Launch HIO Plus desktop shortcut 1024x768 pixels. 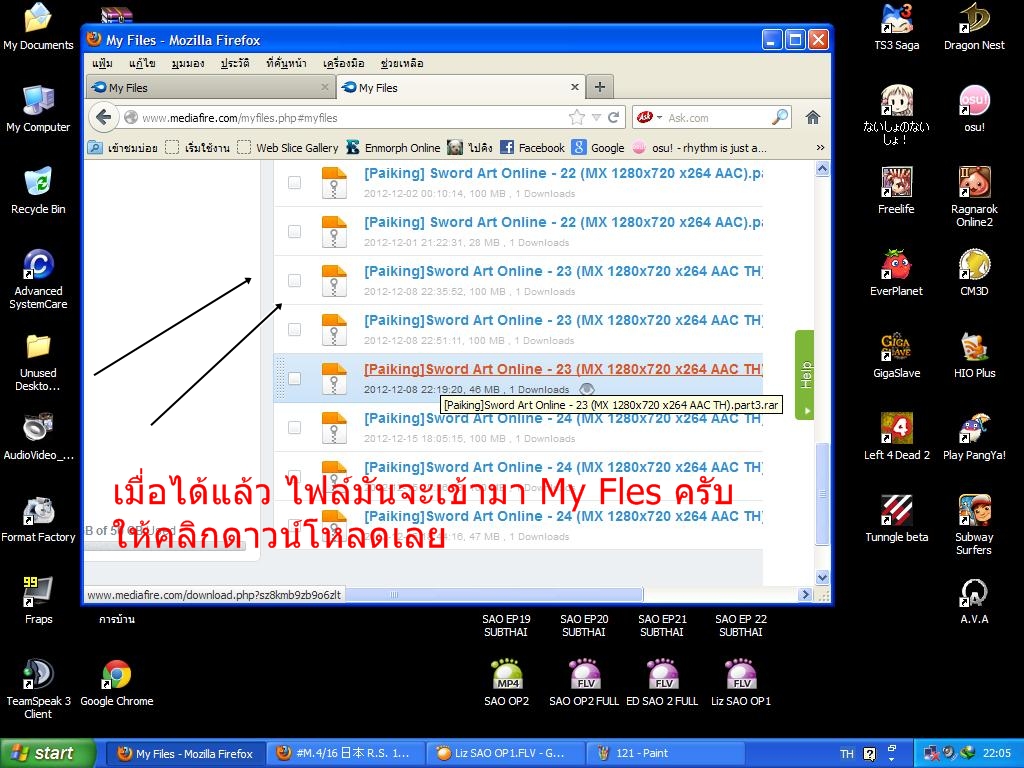[974, 355]
